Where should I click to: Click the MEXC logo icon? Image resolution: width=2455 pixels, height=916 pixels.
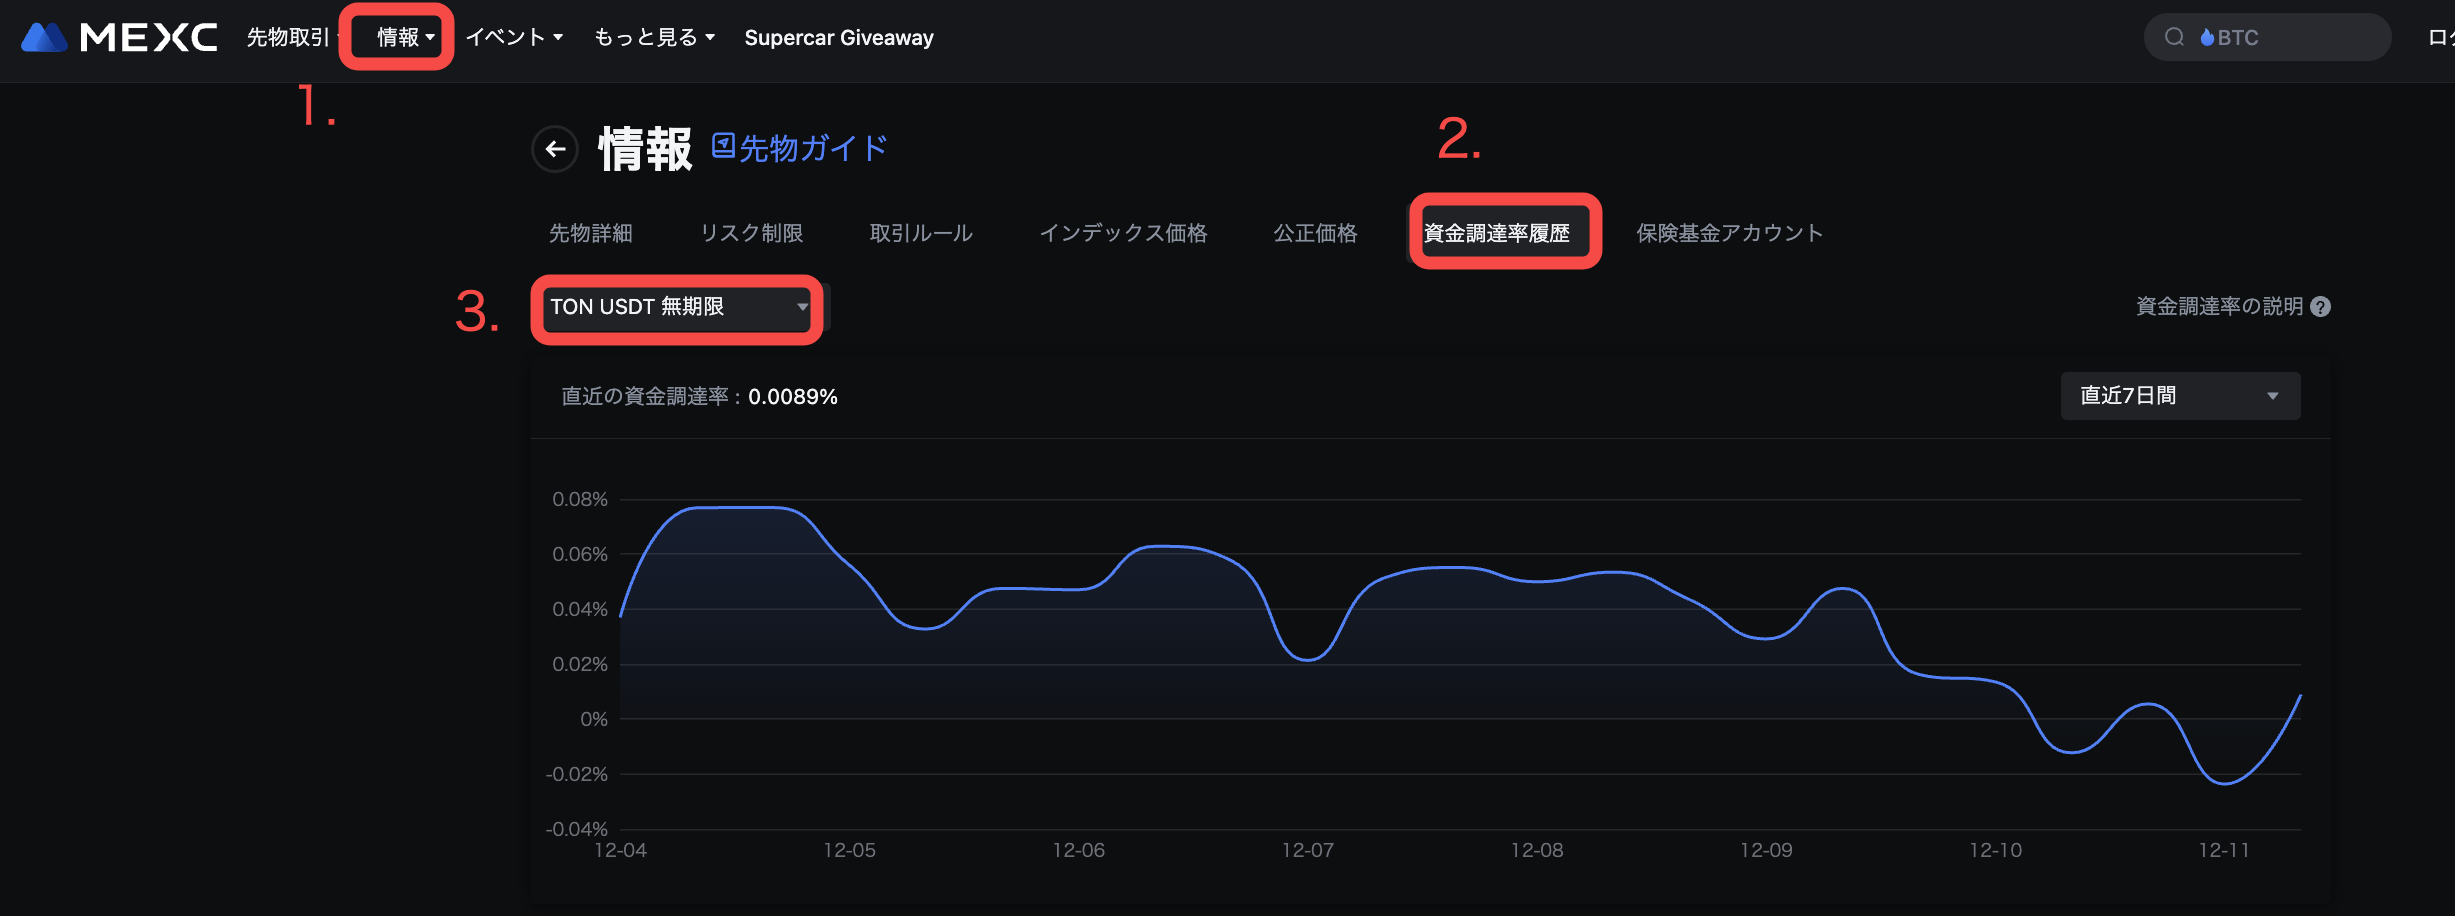coord(44,38)
